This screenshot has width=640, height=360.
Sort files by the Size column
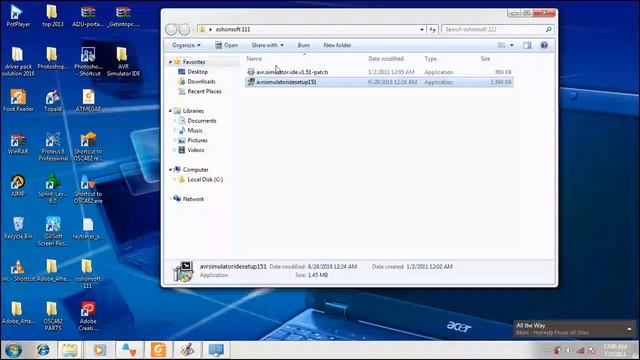pos(485,59)
